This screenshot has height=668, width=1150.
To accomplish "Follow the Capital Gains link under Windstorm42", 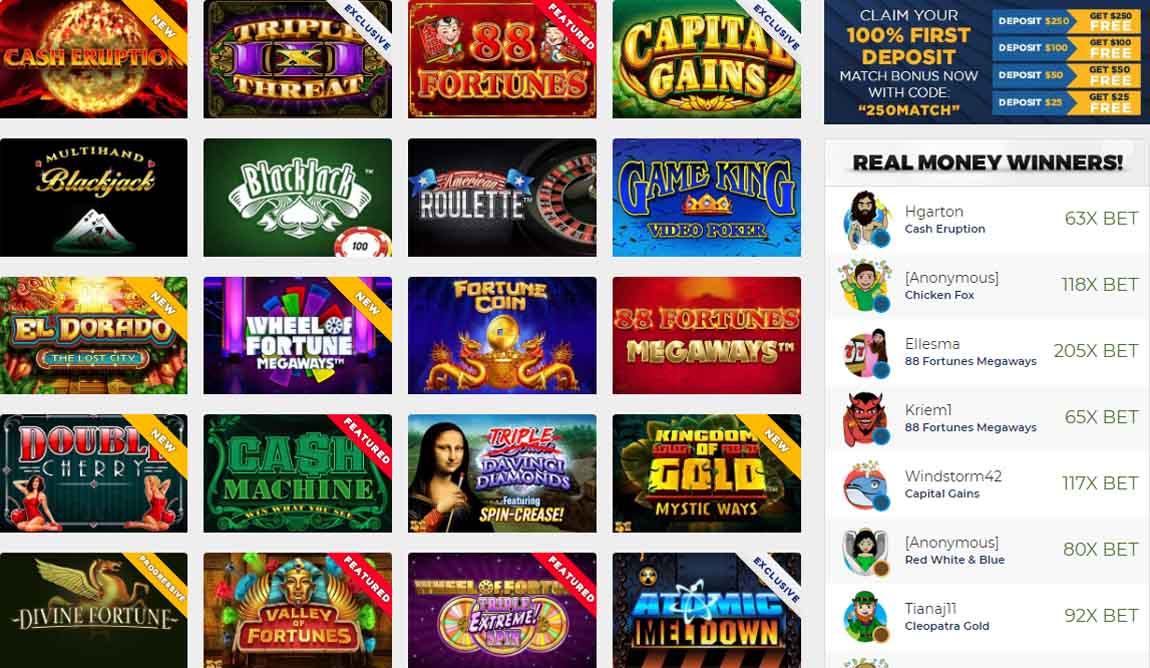I will click(942, 493).
